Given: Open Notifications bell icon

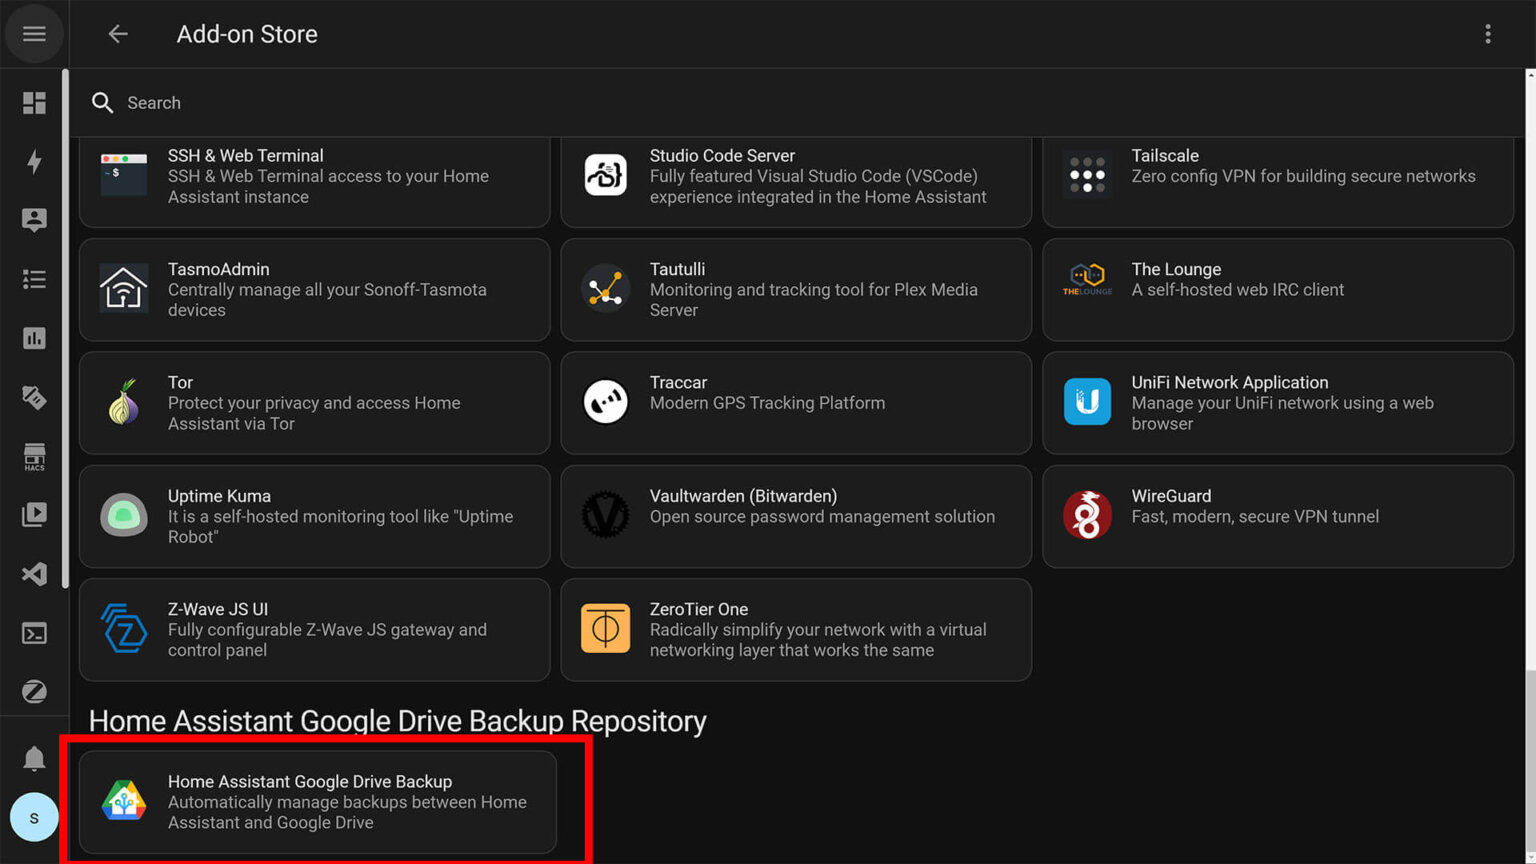Looking at the screenshot, I should (x=34, y=758).
